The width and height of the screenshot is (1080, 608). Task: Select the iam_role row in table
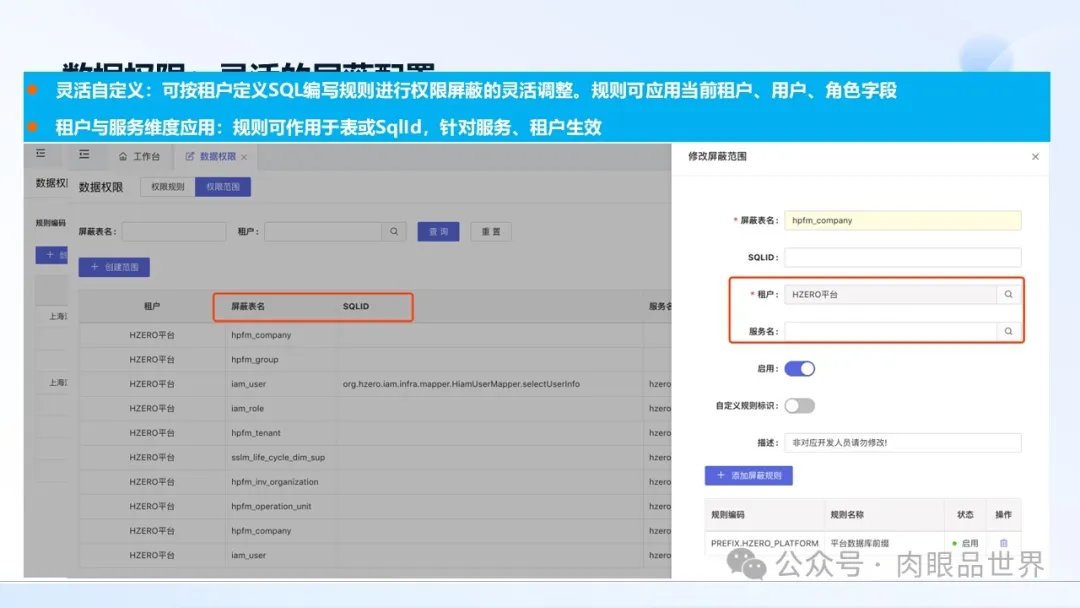click(x=246, y=408)
